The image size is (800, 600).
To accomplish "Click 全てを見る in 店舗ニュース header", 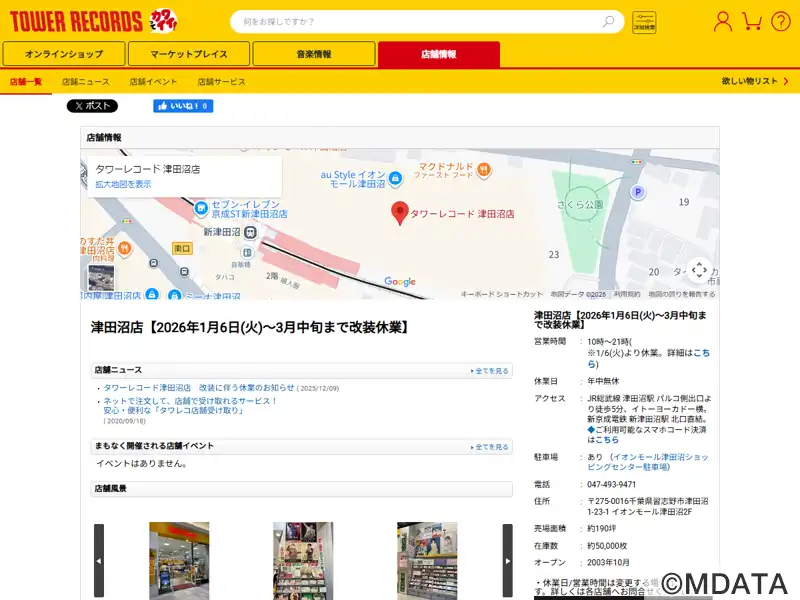I will [x=489, y=371].
